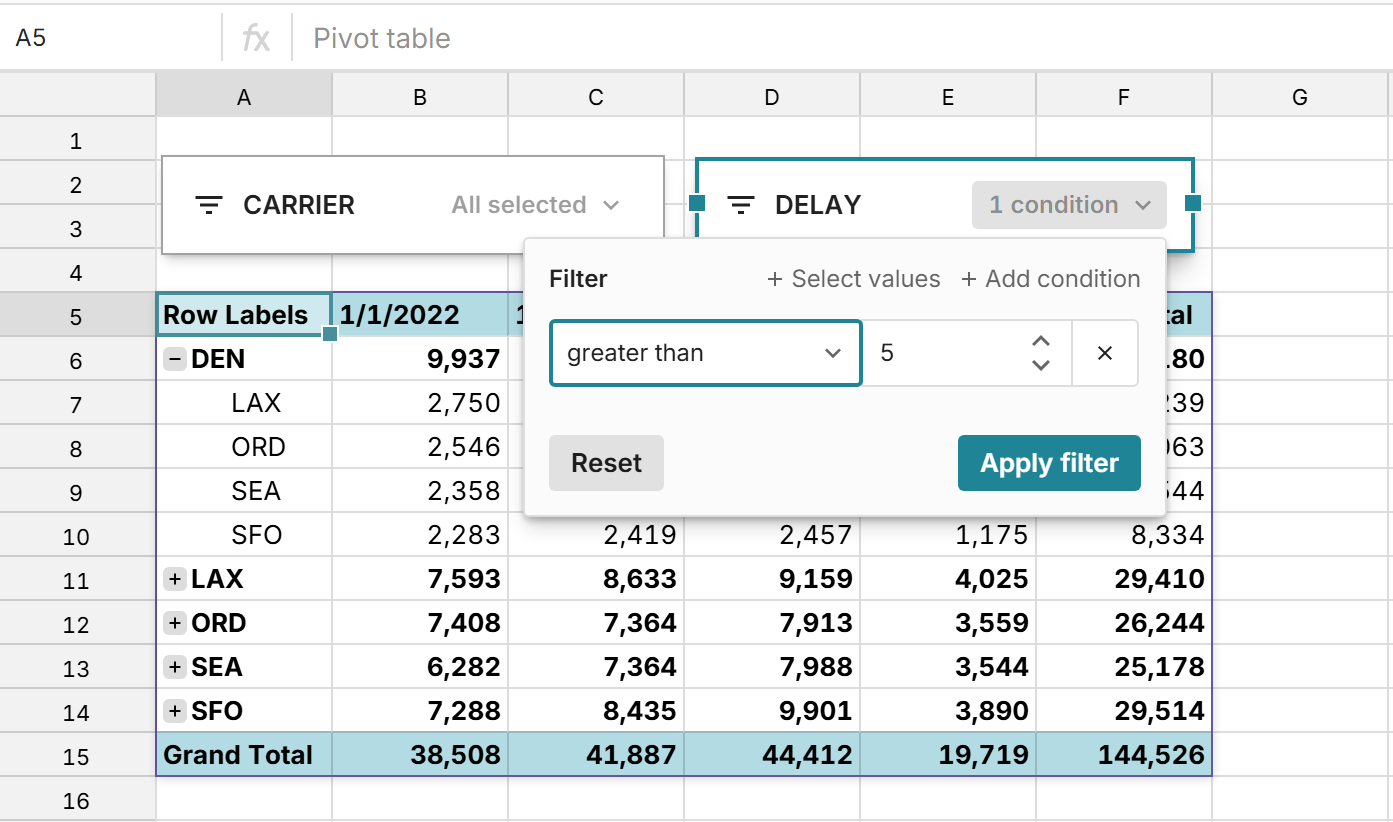Open the 1 condition DELAY dropdown
The height and width of the screenshot is (822, 1393).
coord(1068,205)
